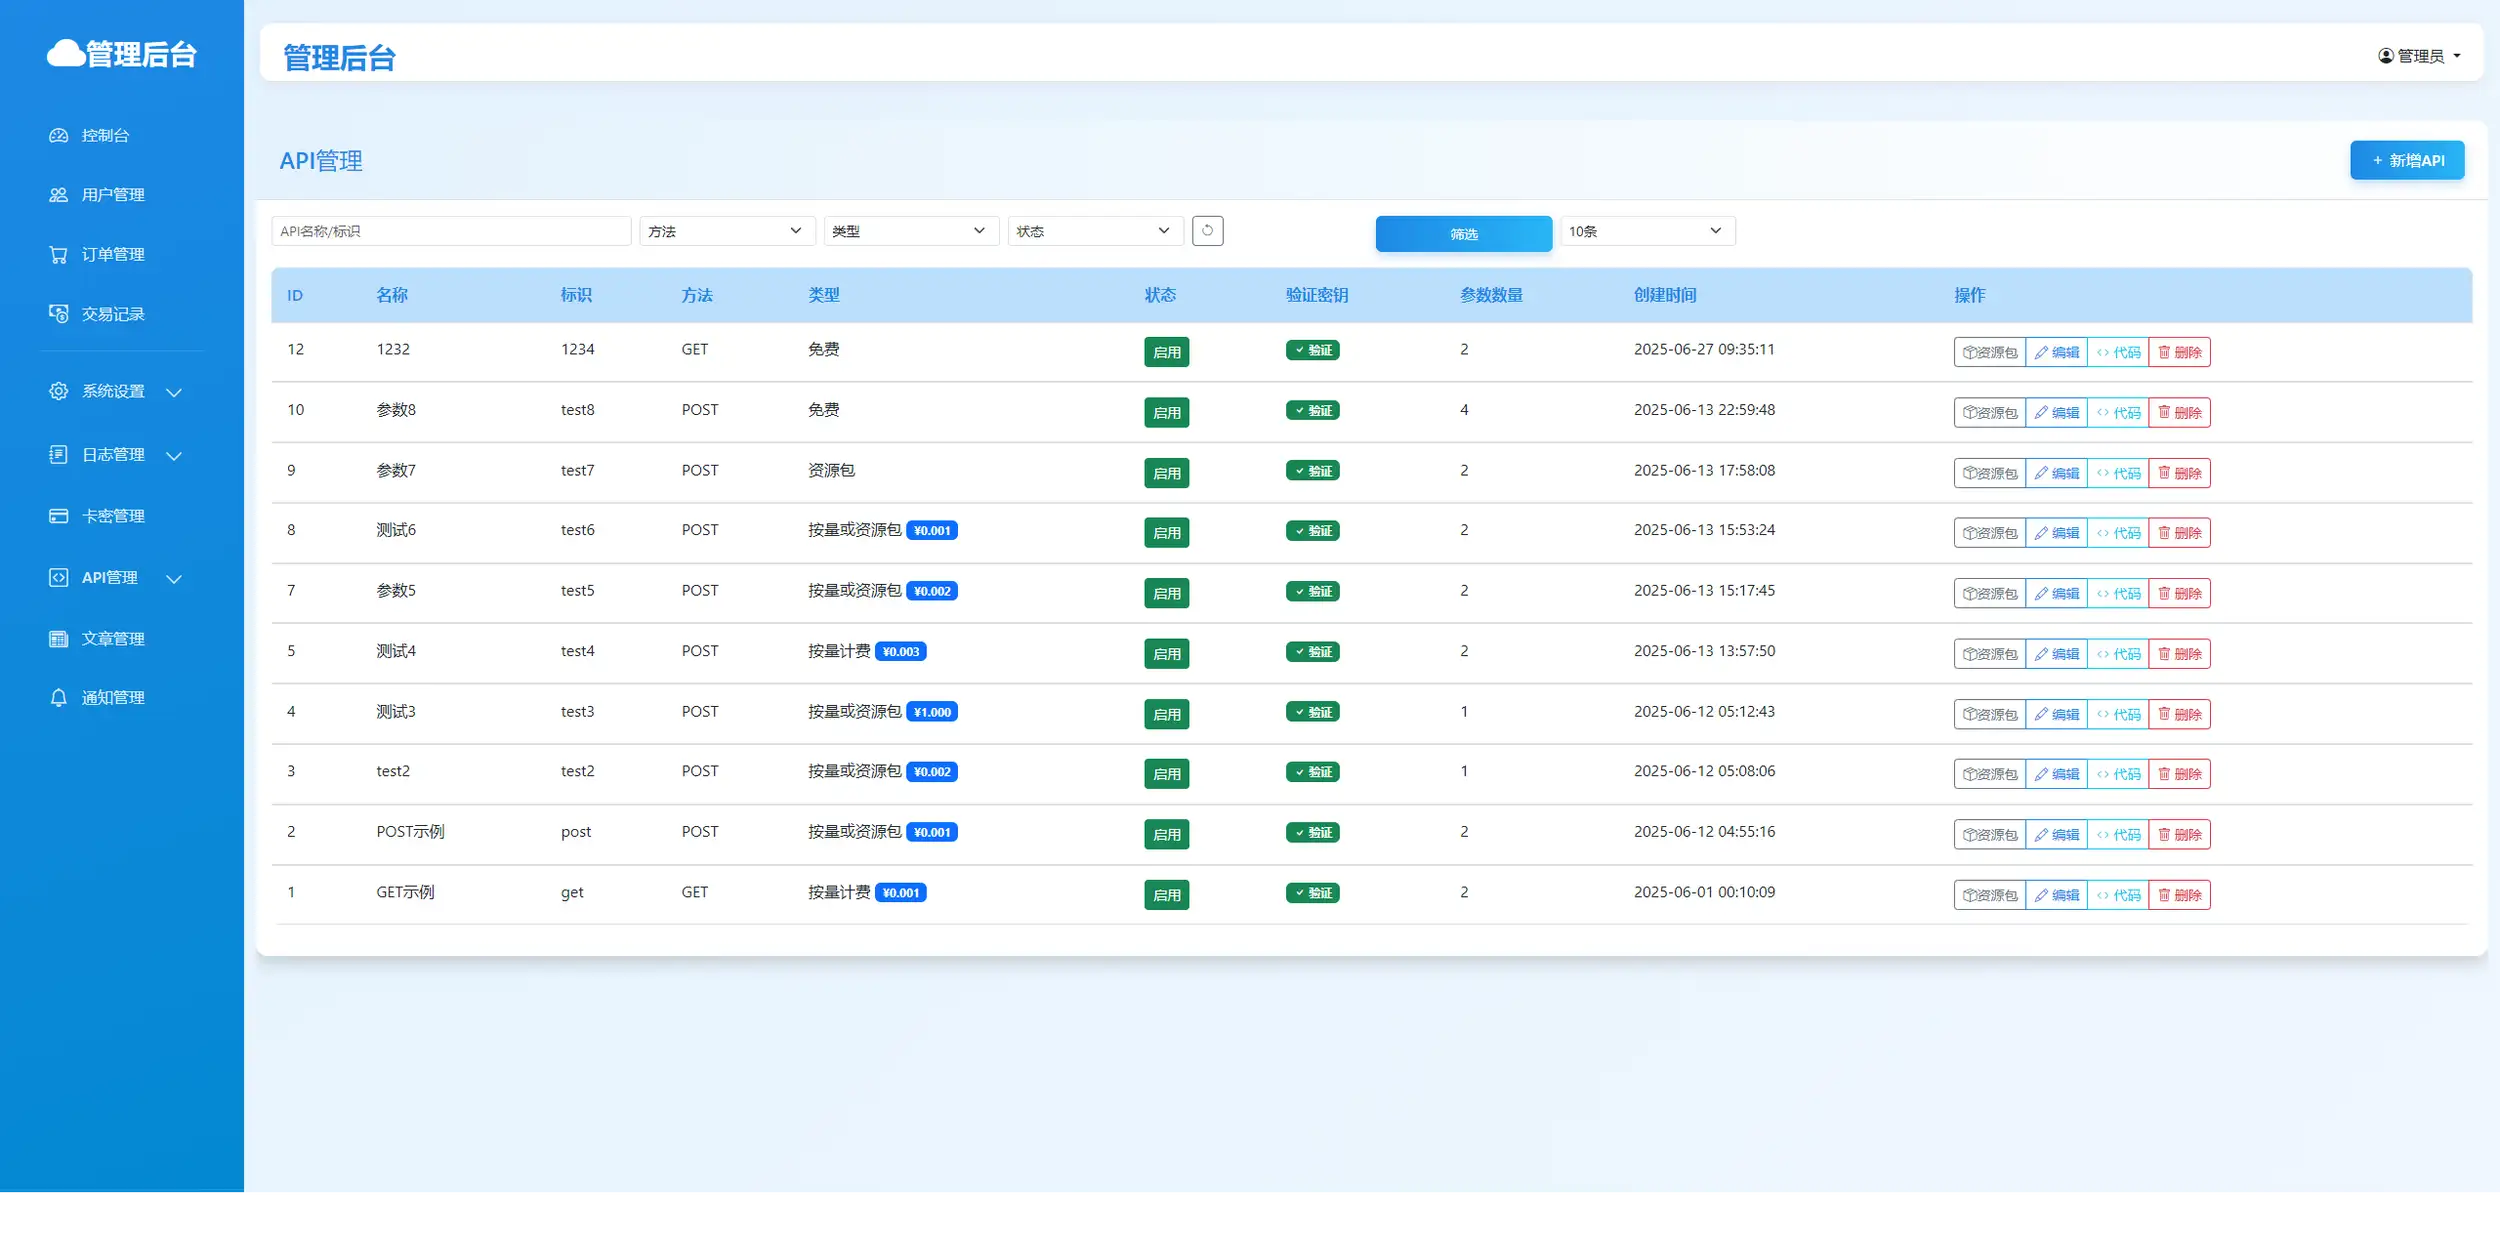
Task: Toggle the 验证 key badge for test2
Action: click(x=1312, y=772)
